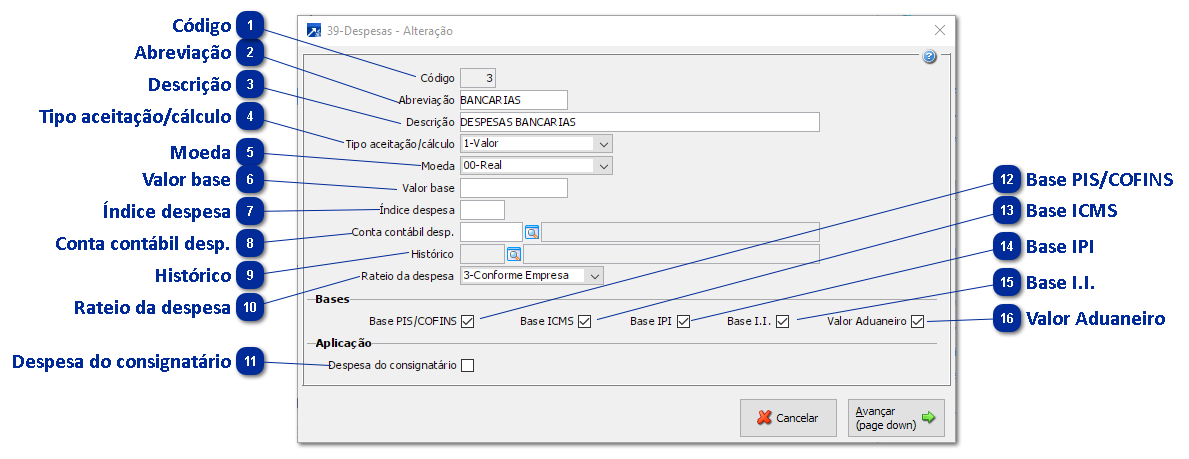This screenshot has width=1189, height=459.
Task: Click the Valor base input field
Action: point(513,188)
